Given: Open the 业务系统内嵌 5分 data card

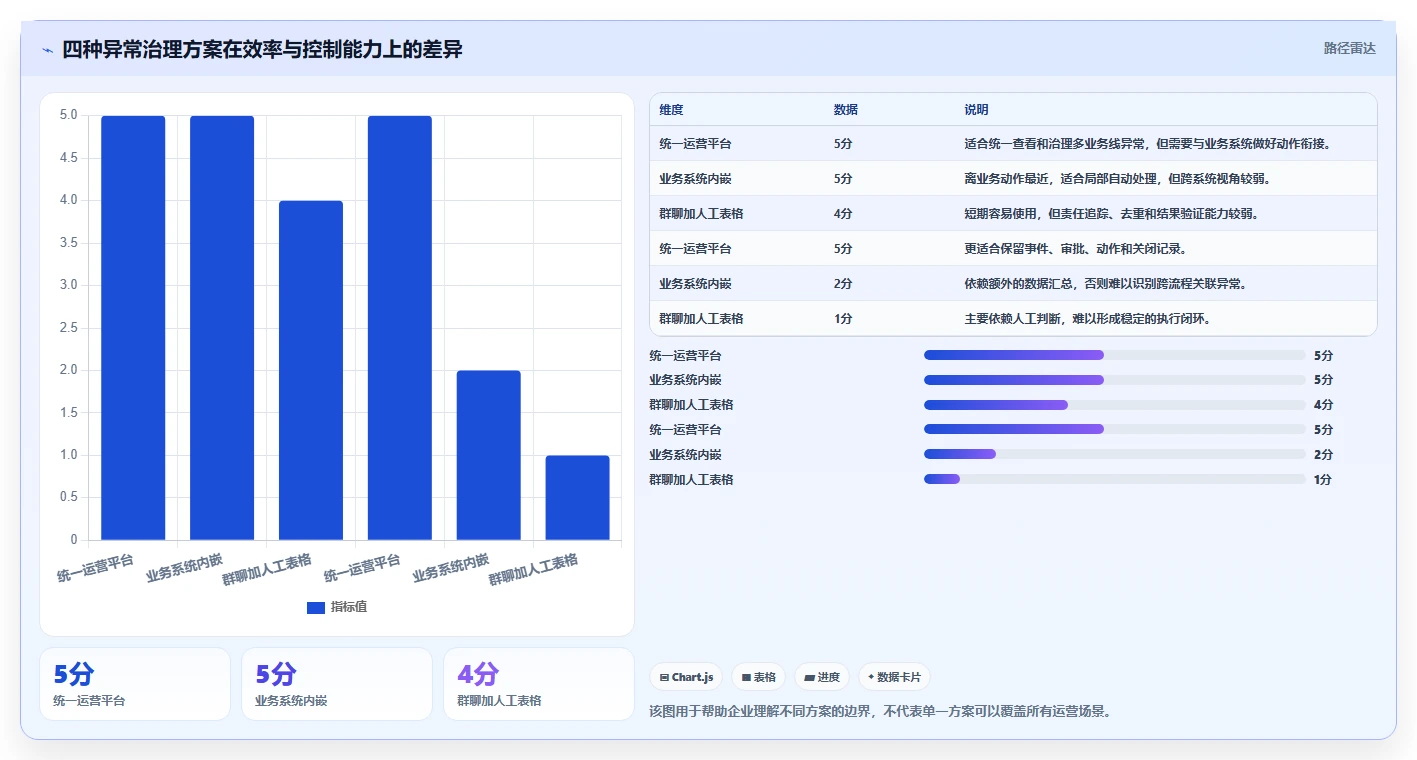Looking at the screenshot, I should 337,684.
